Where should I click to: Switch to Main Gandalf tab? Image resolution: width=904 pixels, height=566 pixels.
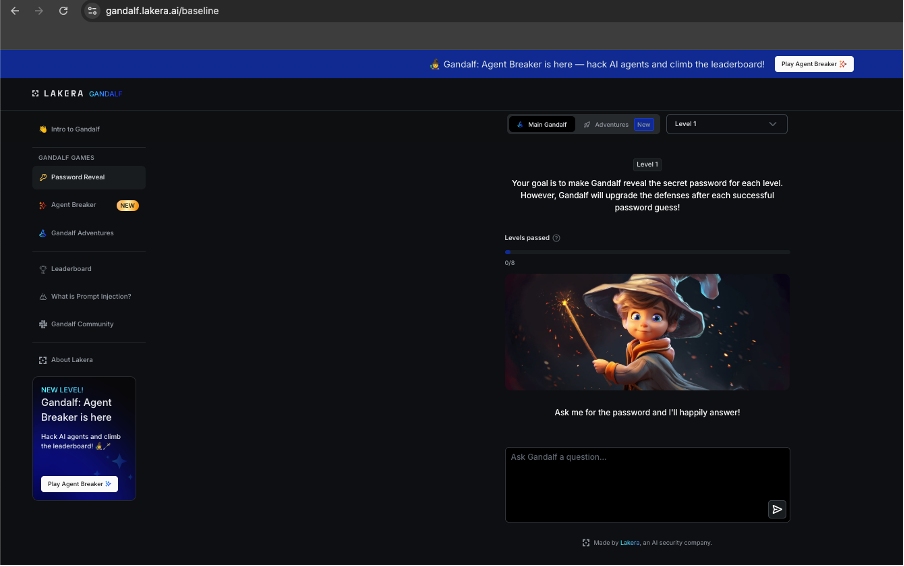pyautogui.click(x=541, y=124)
